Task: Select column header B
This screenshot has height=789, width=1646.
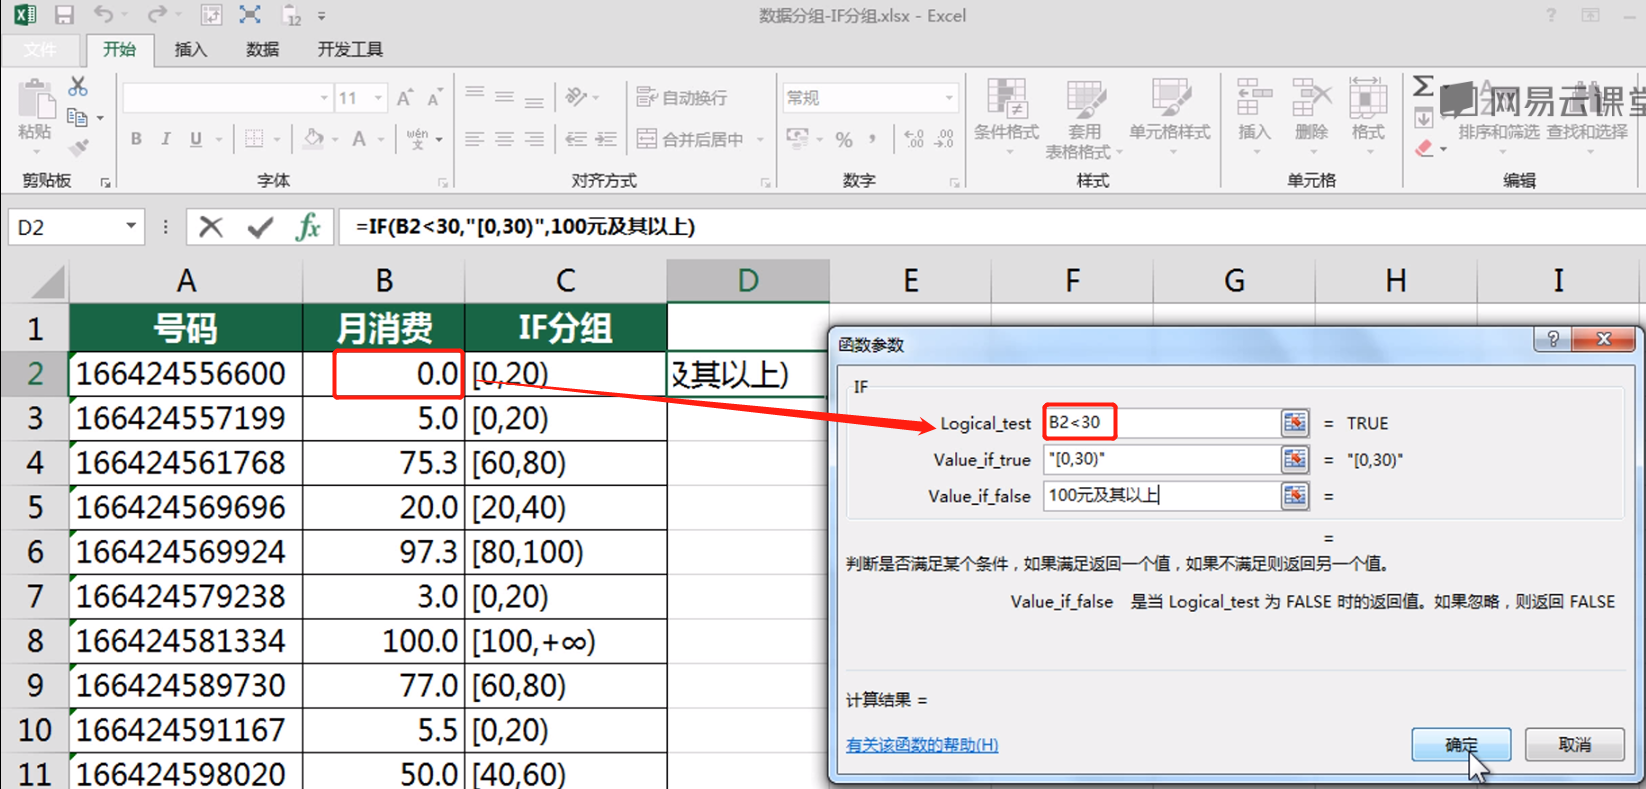Action: [384, 281]
